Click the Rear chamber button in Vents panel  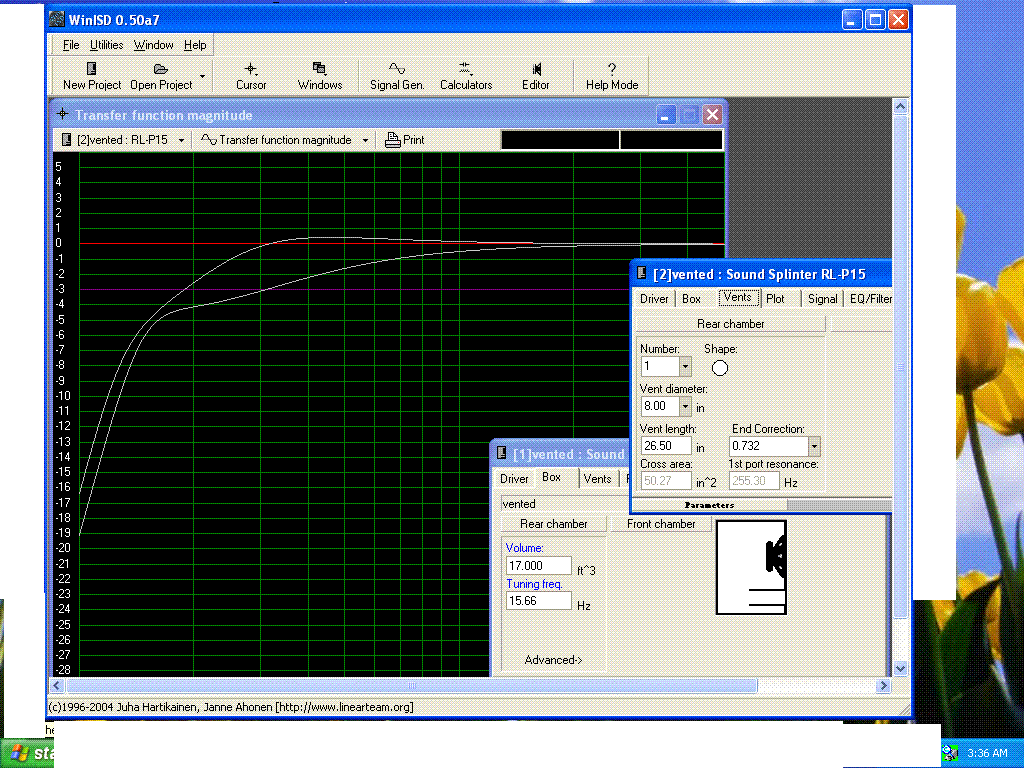click(x=730, y=324)
